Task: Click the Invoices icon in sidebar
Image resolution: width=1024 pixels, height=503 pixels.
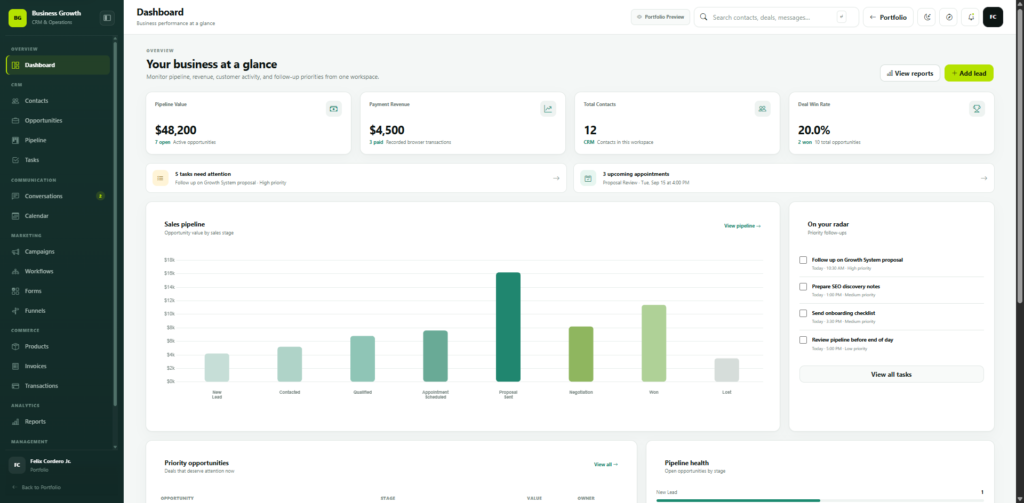Action: point(16,366)
